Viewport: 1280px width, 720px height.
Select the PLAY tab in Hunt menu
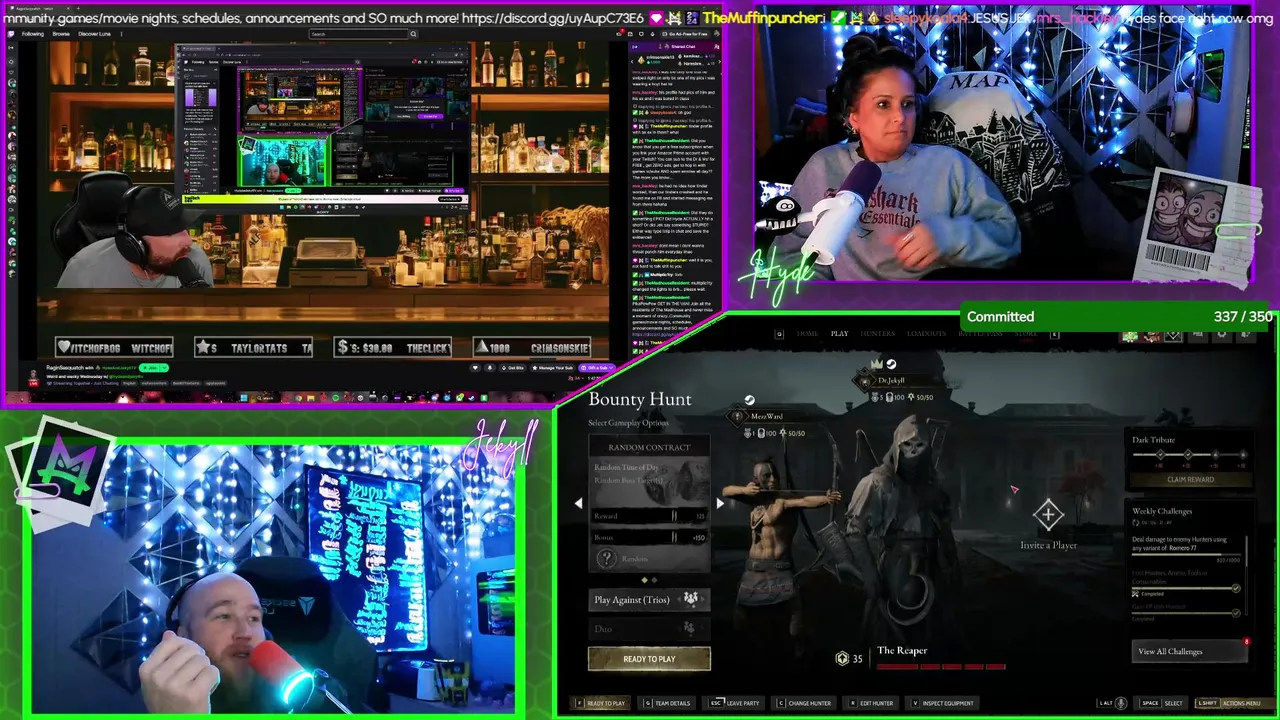839,334
